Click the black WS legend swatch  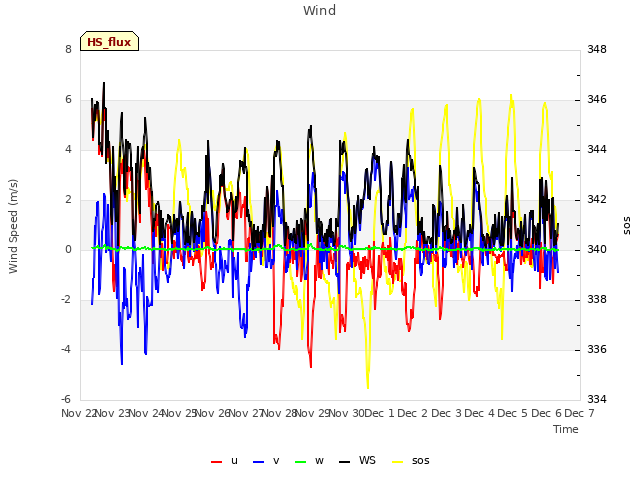[344, 462]
